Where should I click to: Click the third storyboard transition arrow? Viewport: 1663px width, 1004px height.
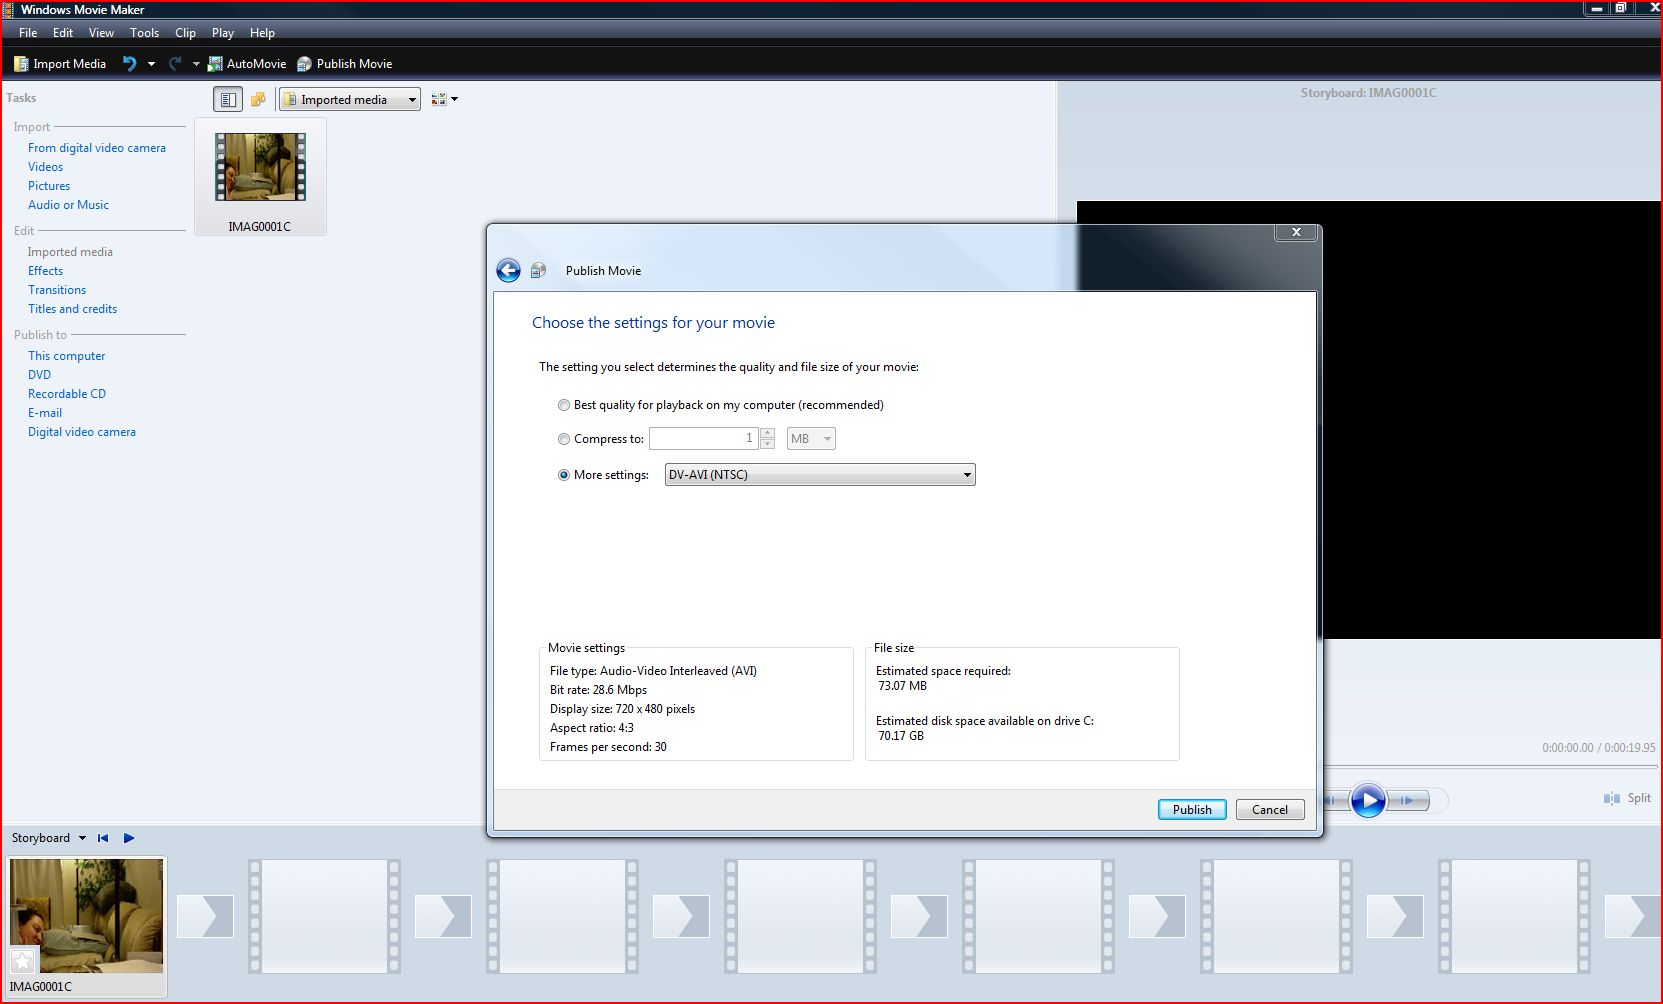681,916
